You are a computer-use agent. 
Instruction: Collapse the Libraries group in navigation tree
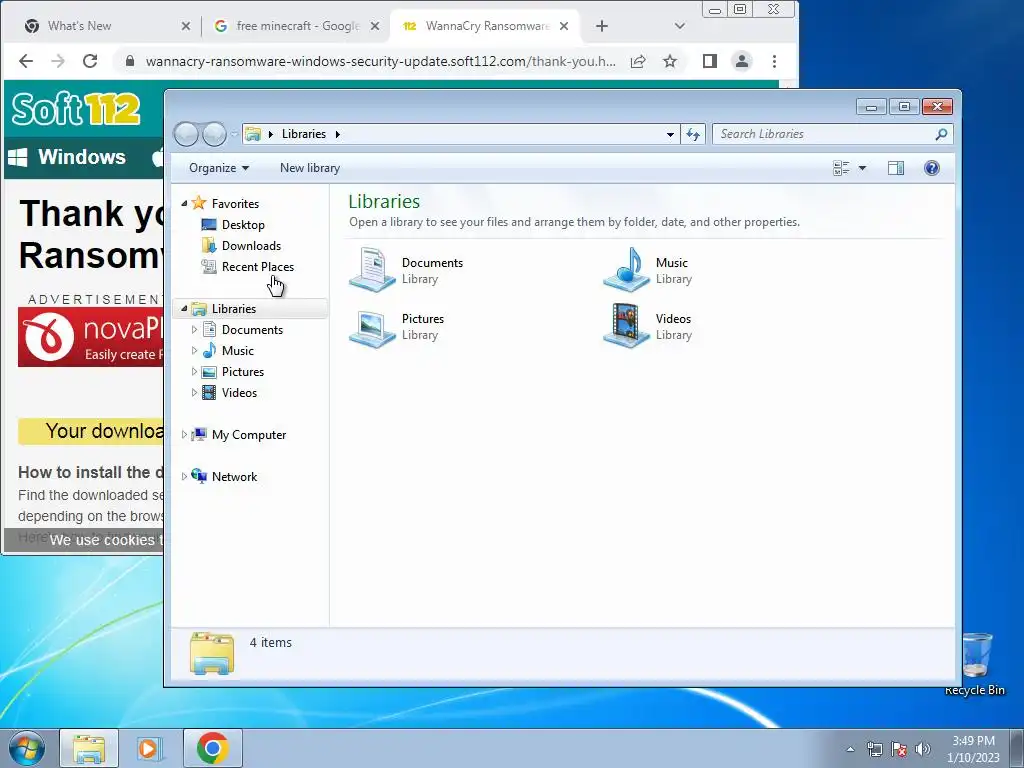(x=184, y=309)
